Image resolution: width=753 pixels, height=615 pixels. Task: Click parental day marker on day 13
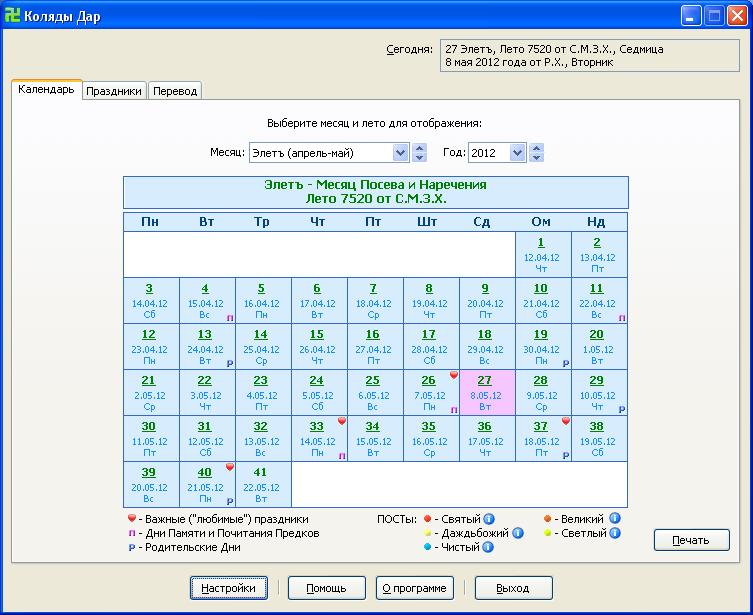230,363
